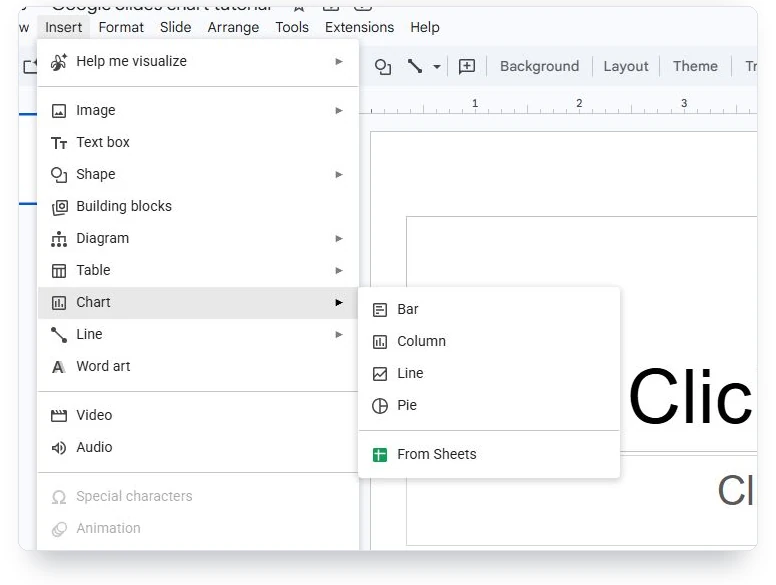Click the Building blocks icon

(59, 207)
